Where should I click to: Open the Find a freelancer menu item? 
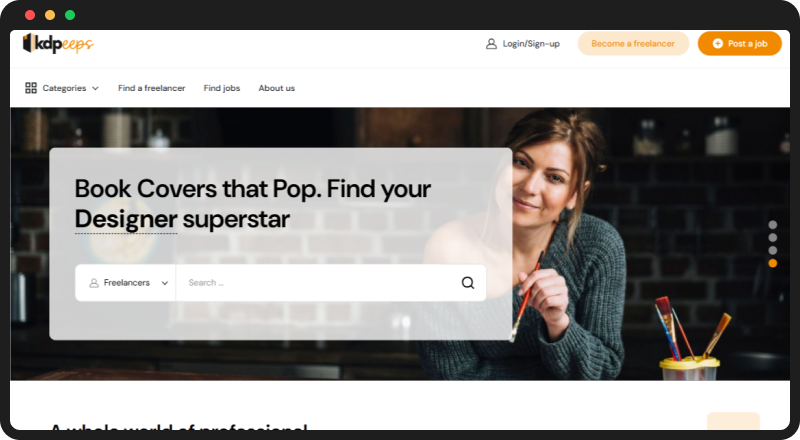[152, 88]
